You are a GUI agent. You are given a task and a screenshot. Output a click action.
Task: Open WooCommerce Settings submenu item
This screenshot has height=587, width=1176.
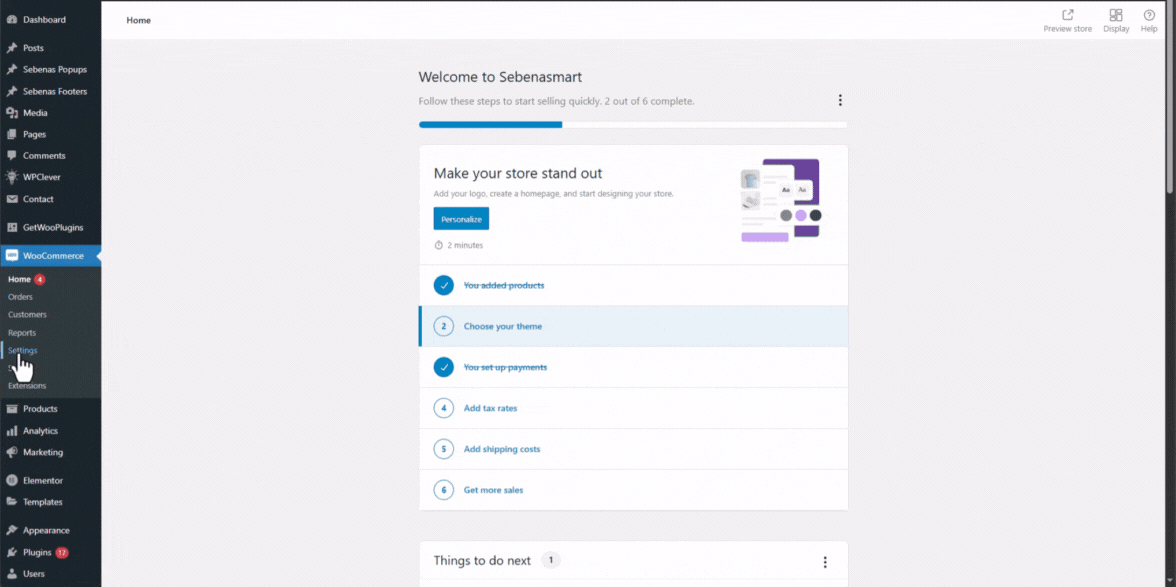(22, 351)
